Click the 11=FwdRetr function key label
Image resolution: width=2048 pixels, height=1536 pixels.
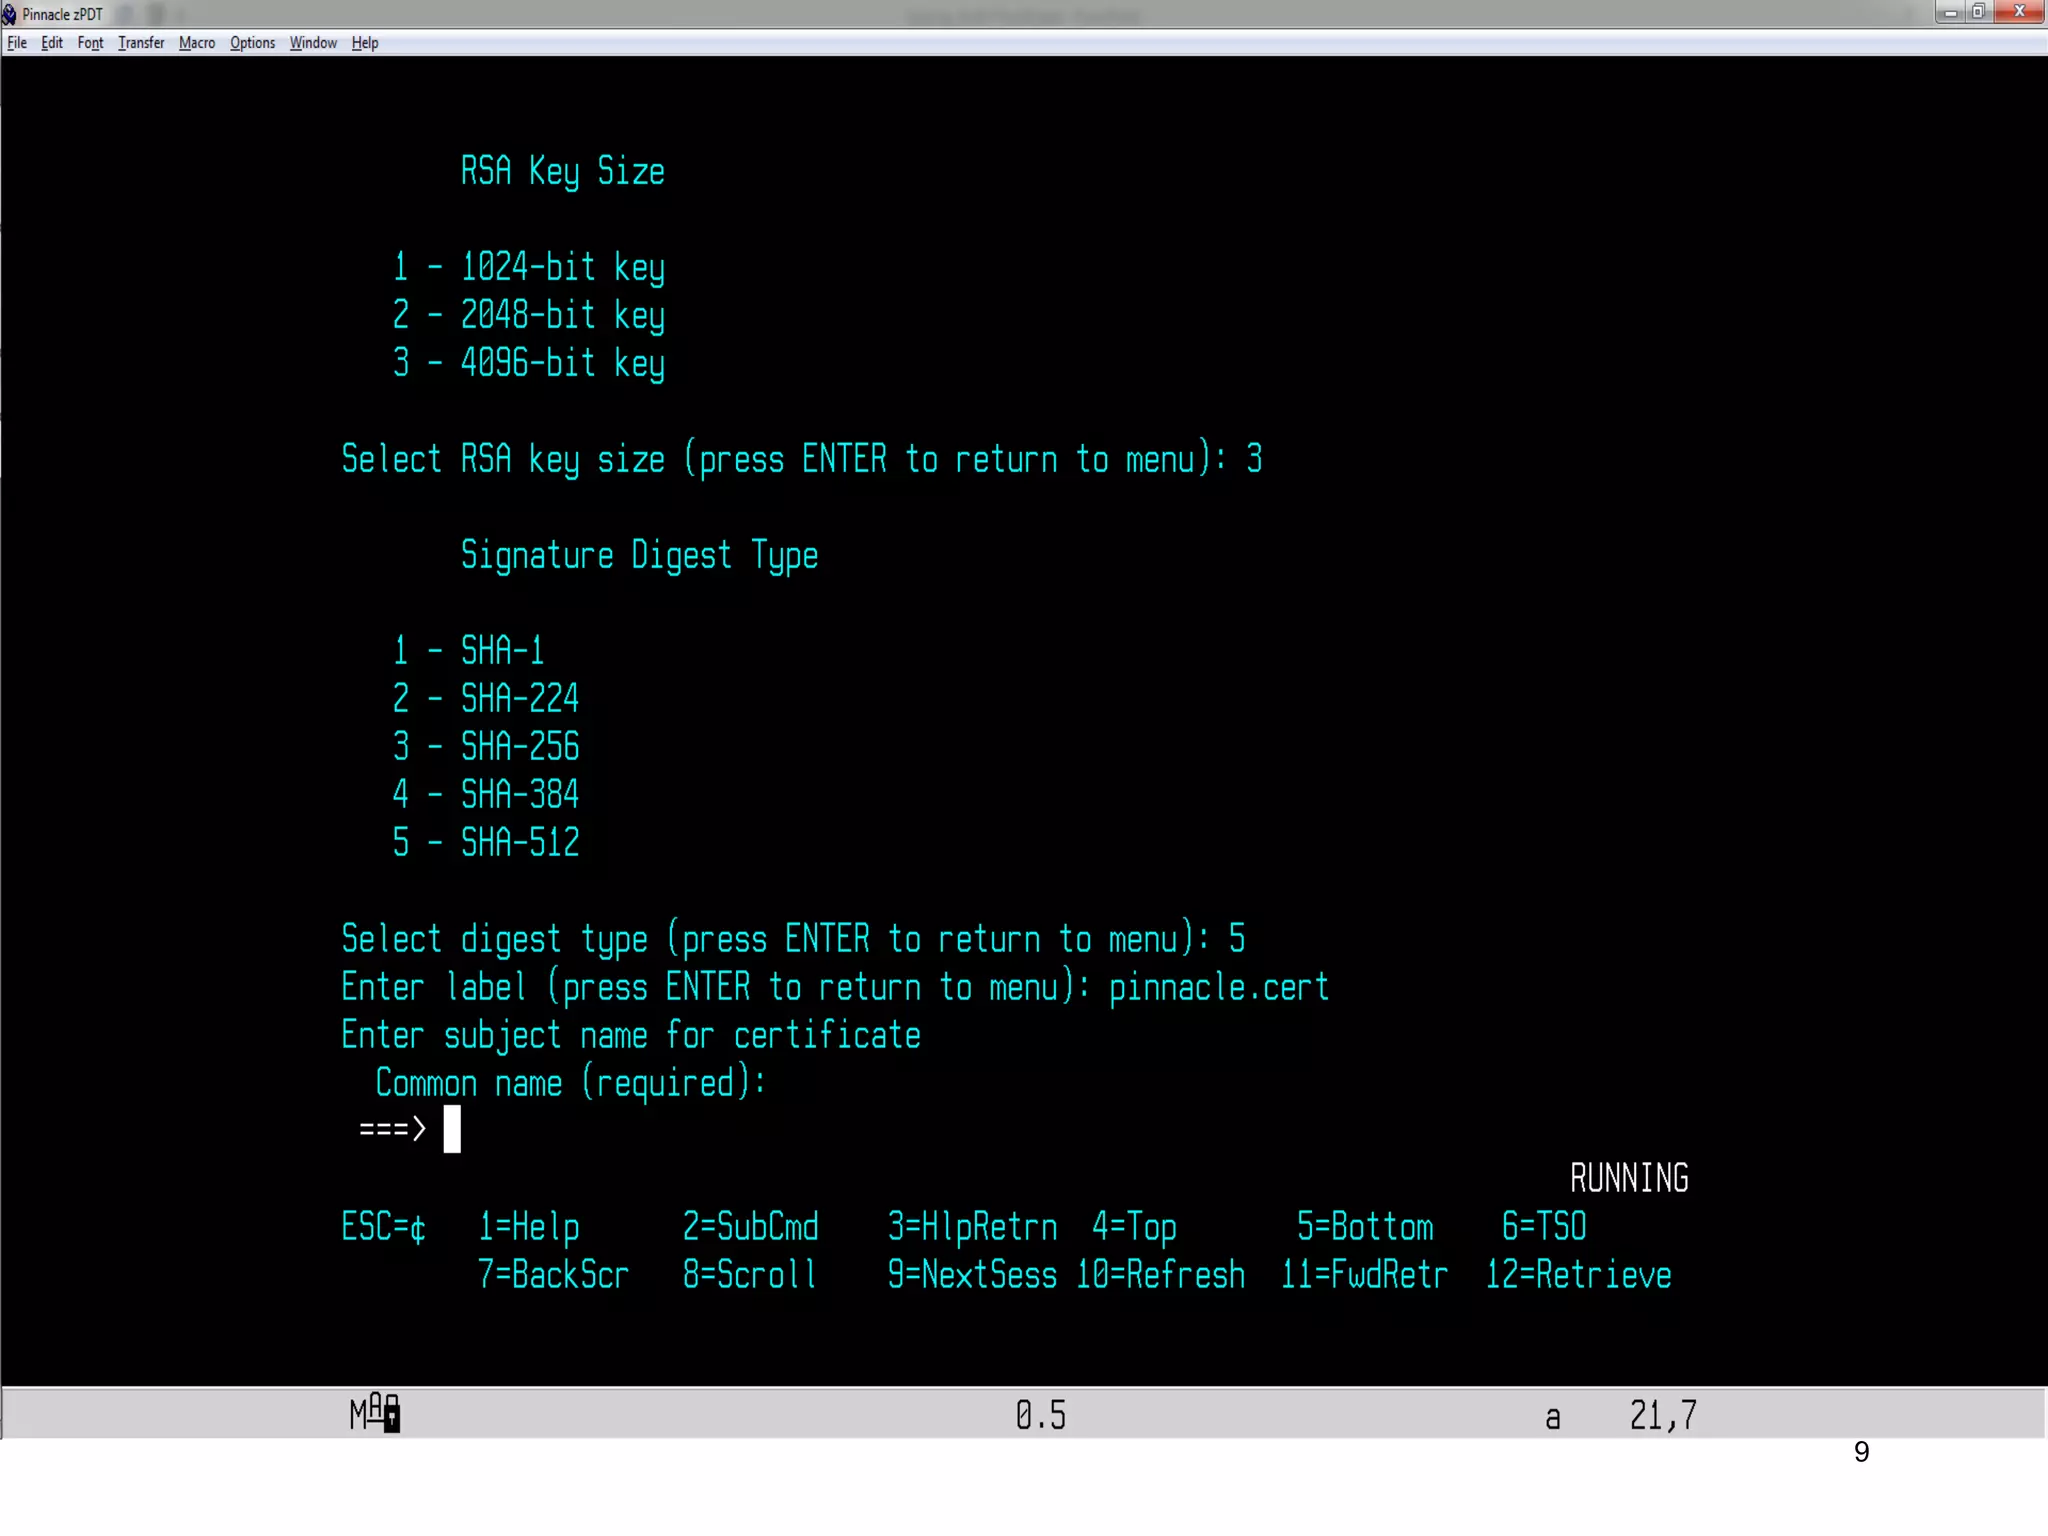(1364, 1275)
